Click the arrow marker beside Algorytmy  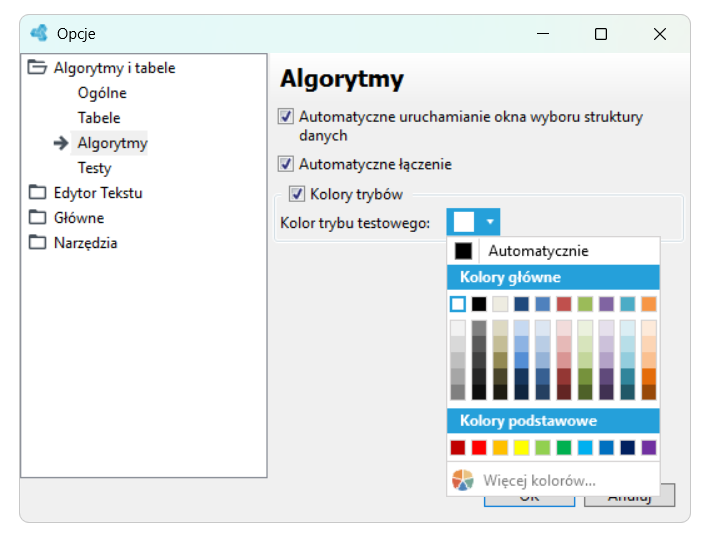[x=61, y=143]
